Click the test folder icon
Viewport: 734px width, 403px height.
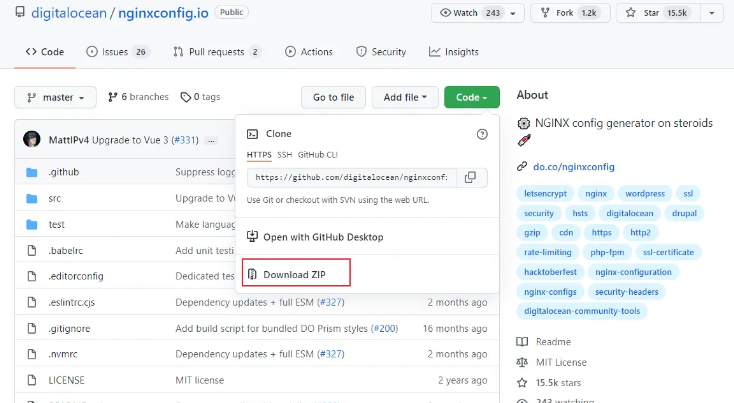coord(32,225)
